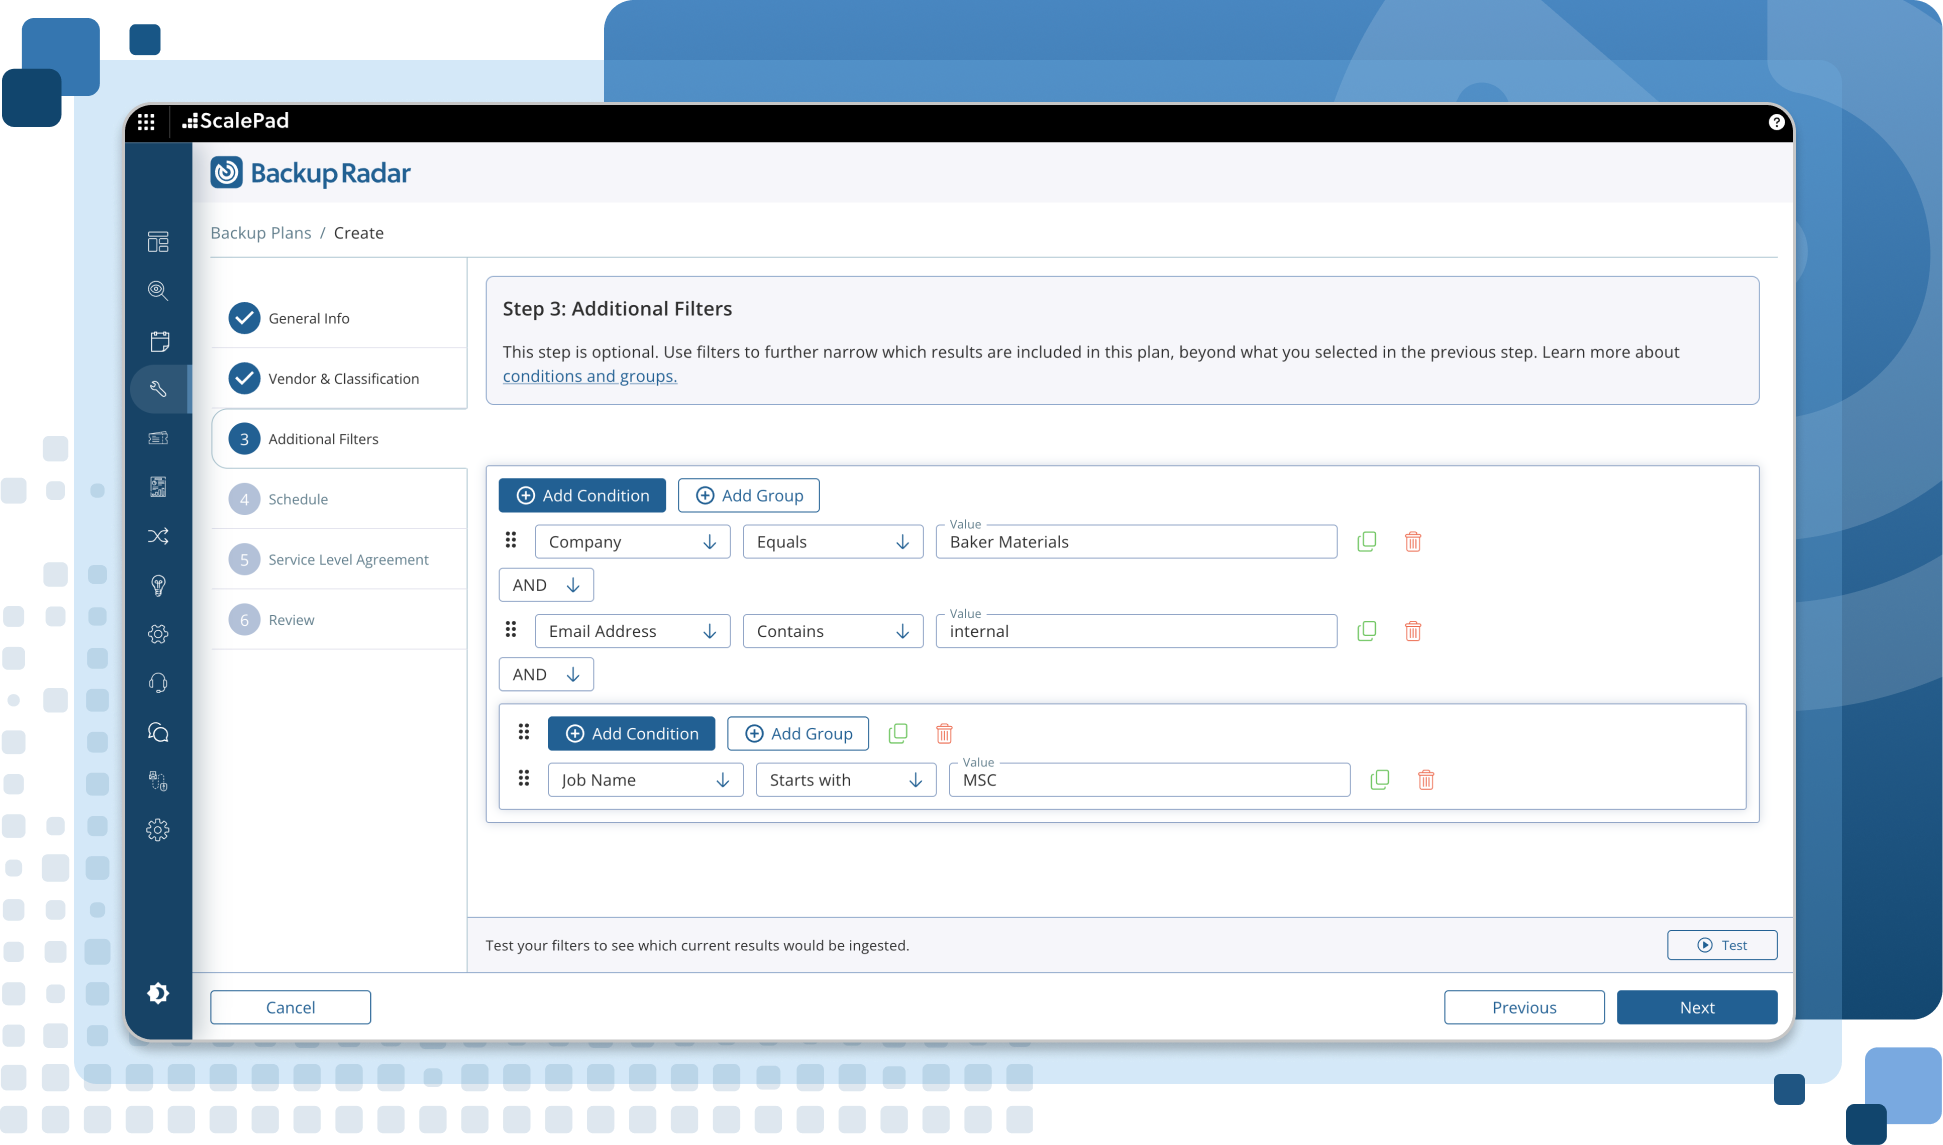Screen dimensions: 1943x1145
Task: Select the General Info step
Action: (x=308, y=318)
